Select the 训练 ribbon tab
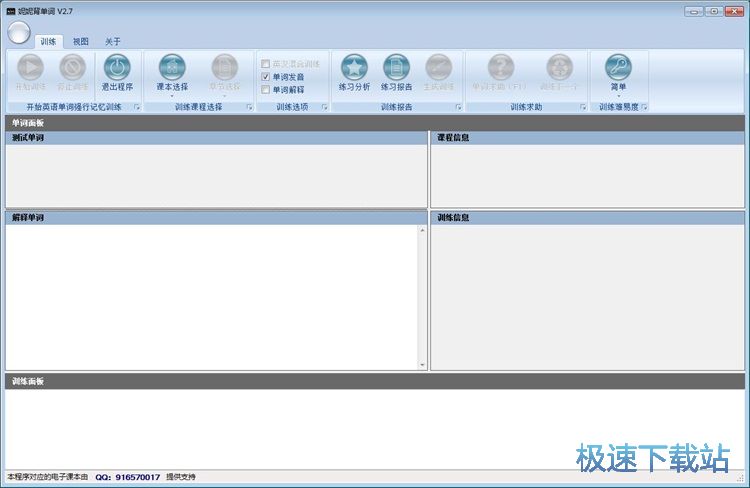750x488 pixels. [48, 42]
